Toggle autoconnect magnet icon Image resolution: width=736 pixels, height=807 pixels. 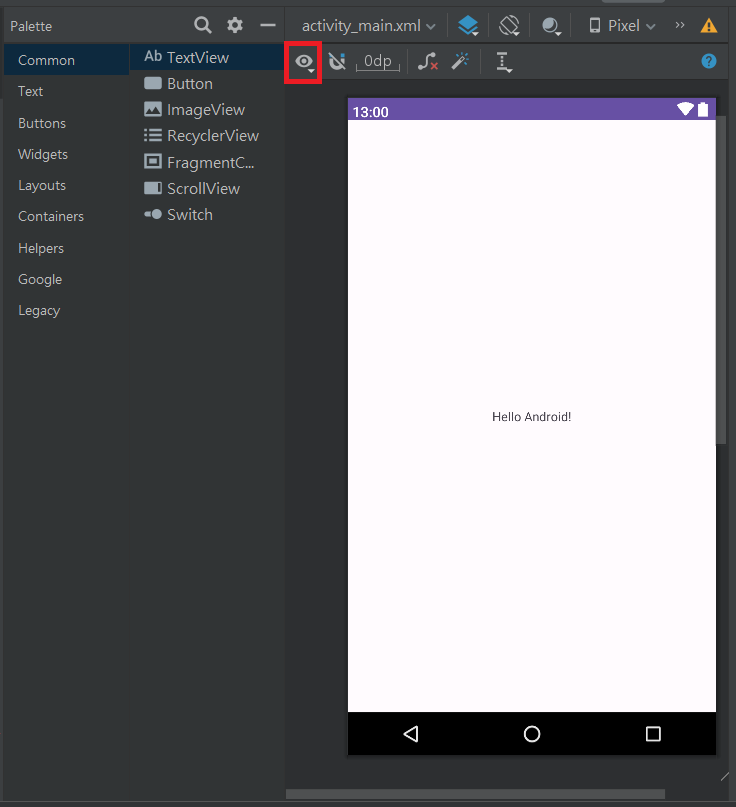click(x=337, y=62)
